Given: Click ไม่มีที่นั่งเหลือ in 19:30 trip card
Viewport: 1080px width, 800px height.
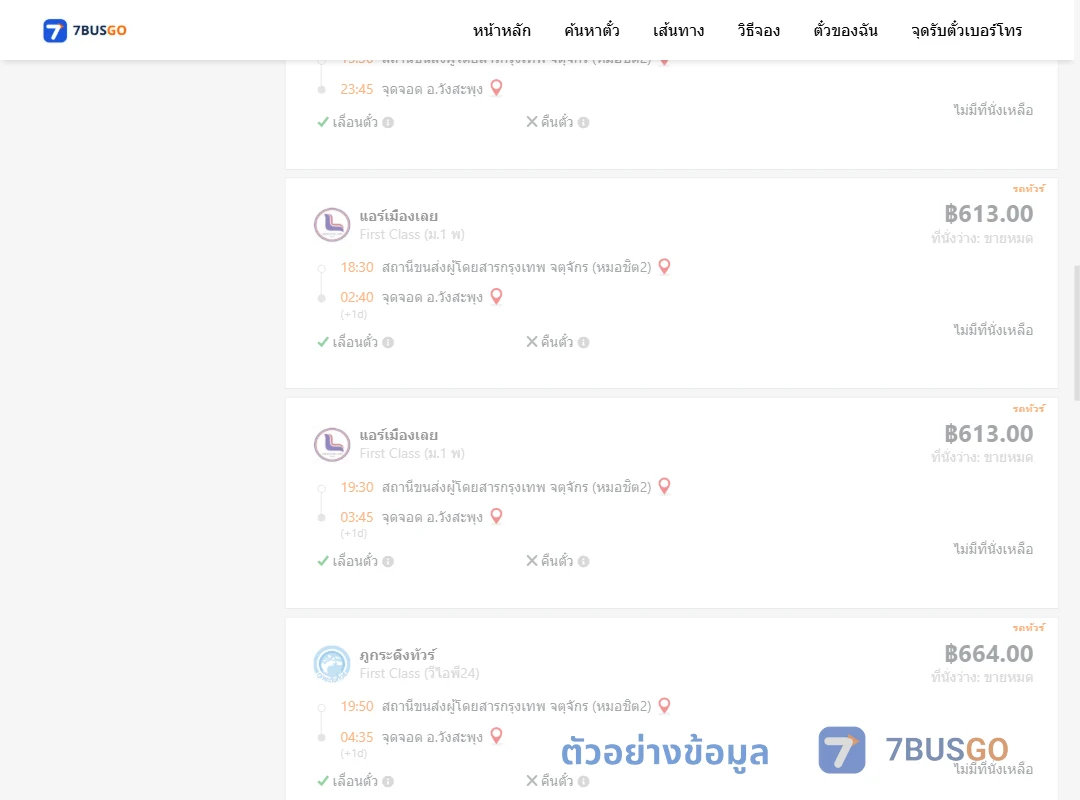Looking at the screenshot, I should click(x=993, y=549).
